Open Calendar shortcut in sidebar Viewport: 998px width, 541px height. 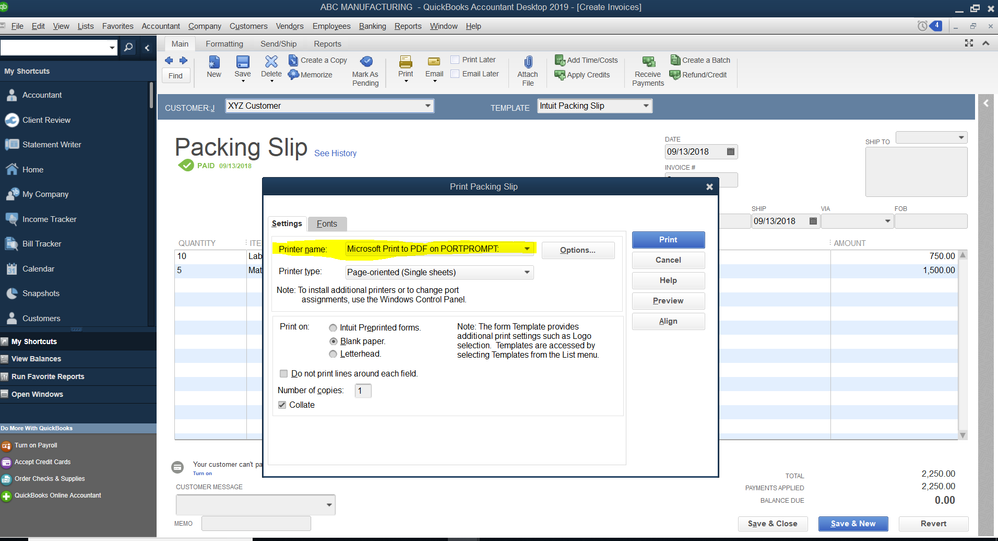(x=38, y=269)
